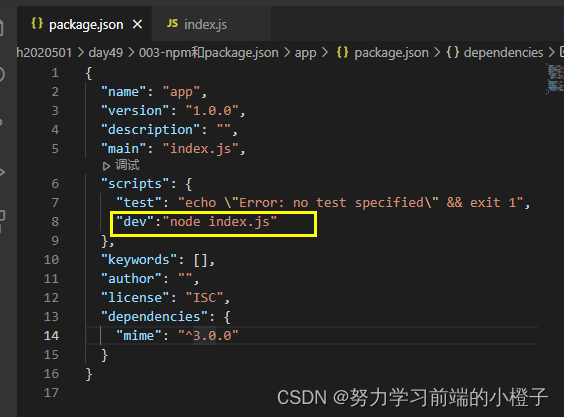
Task: Click the "^3.0.0" mime version
Action: tap(209, 336)
